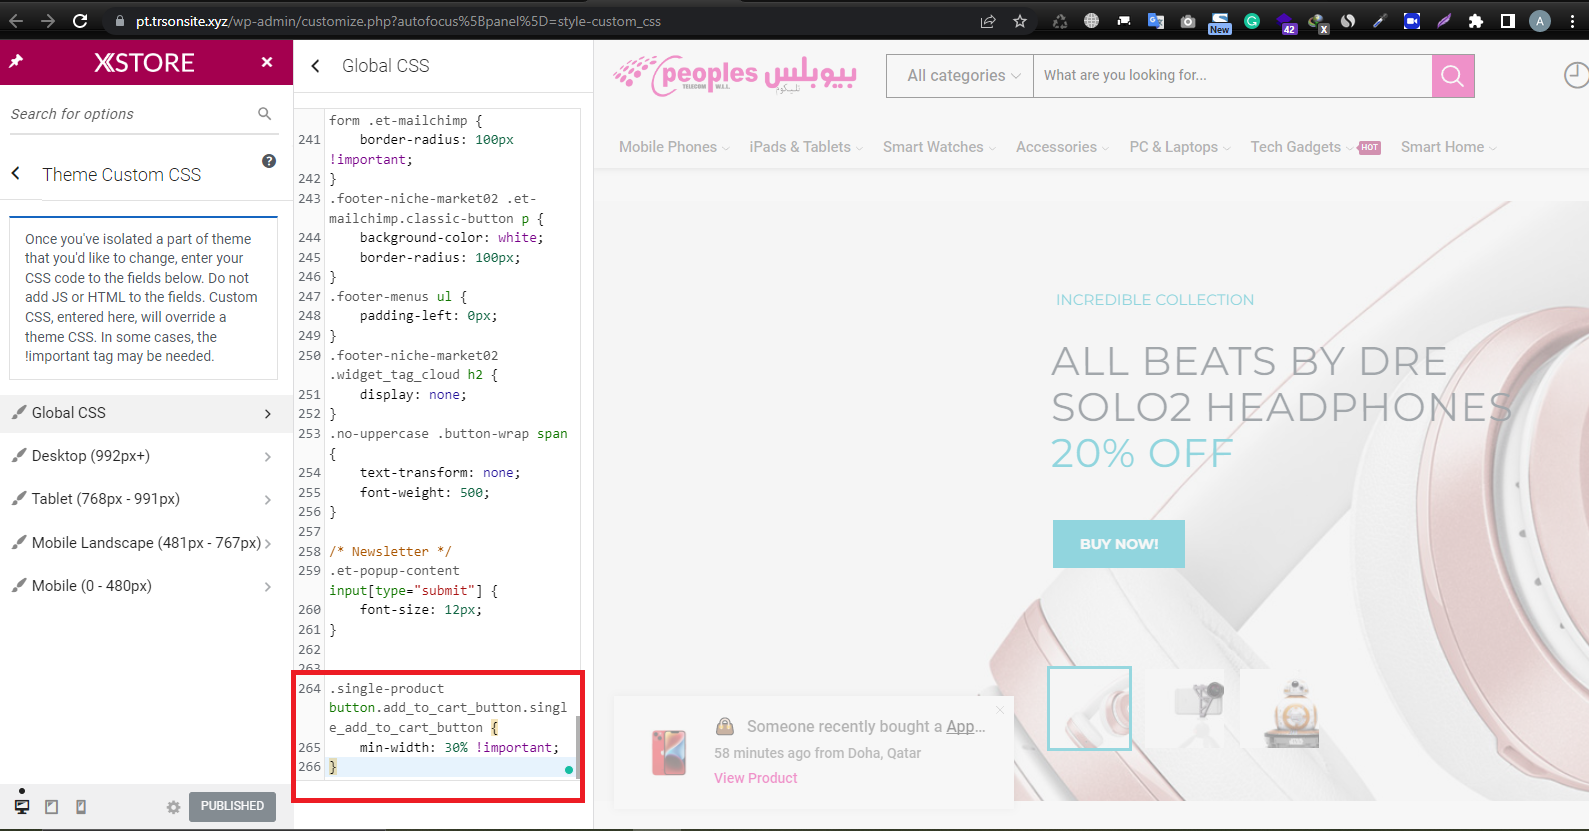The image size is (1589, 831).
Task: Select the headphones slider thumbnail
Action: coord(1089,708)
